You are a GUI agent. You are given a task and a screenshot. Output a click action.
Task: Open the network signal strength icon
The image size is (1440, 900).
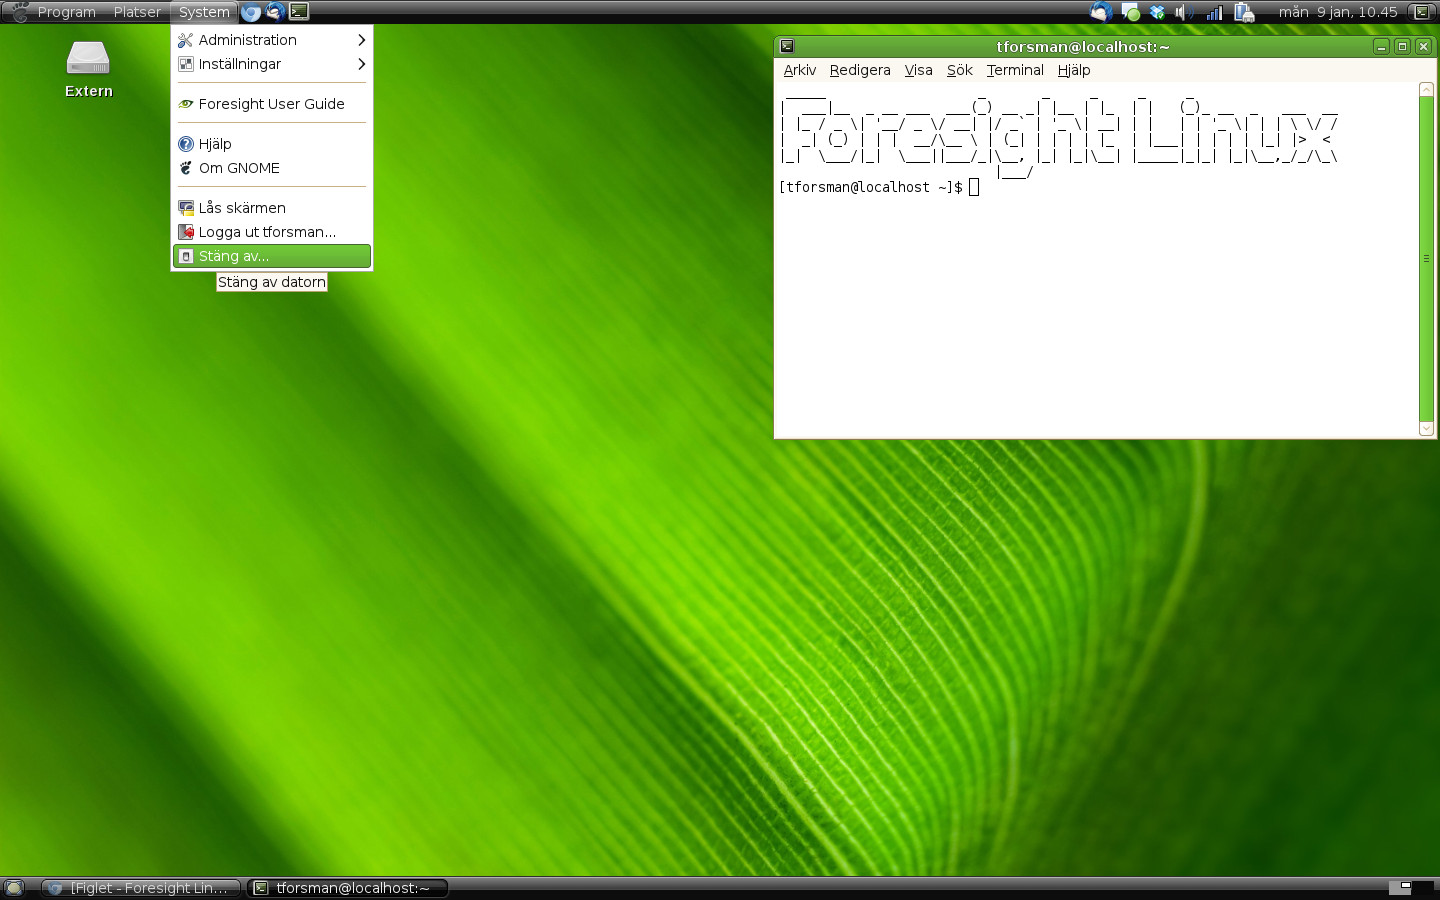1214,12
